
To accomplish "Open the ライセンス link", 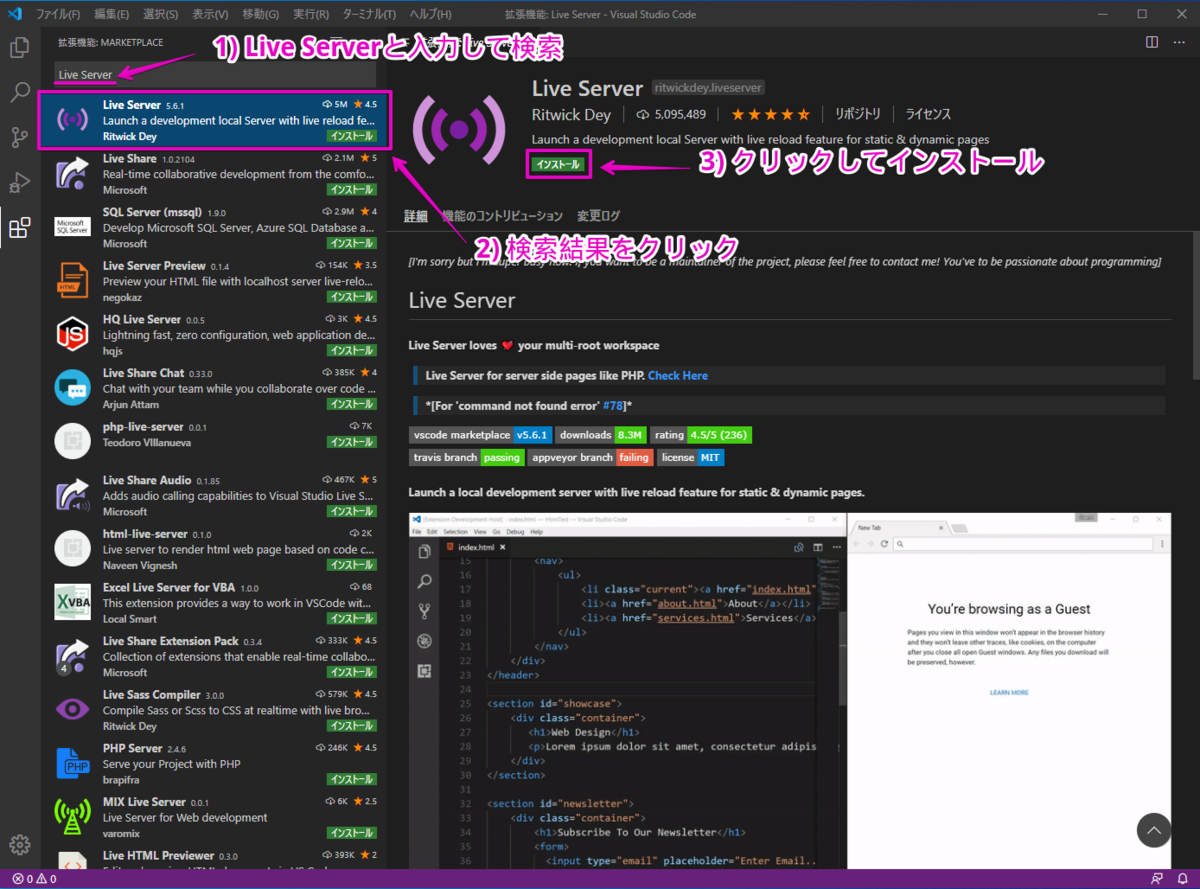I will click(x=928, y=114).
